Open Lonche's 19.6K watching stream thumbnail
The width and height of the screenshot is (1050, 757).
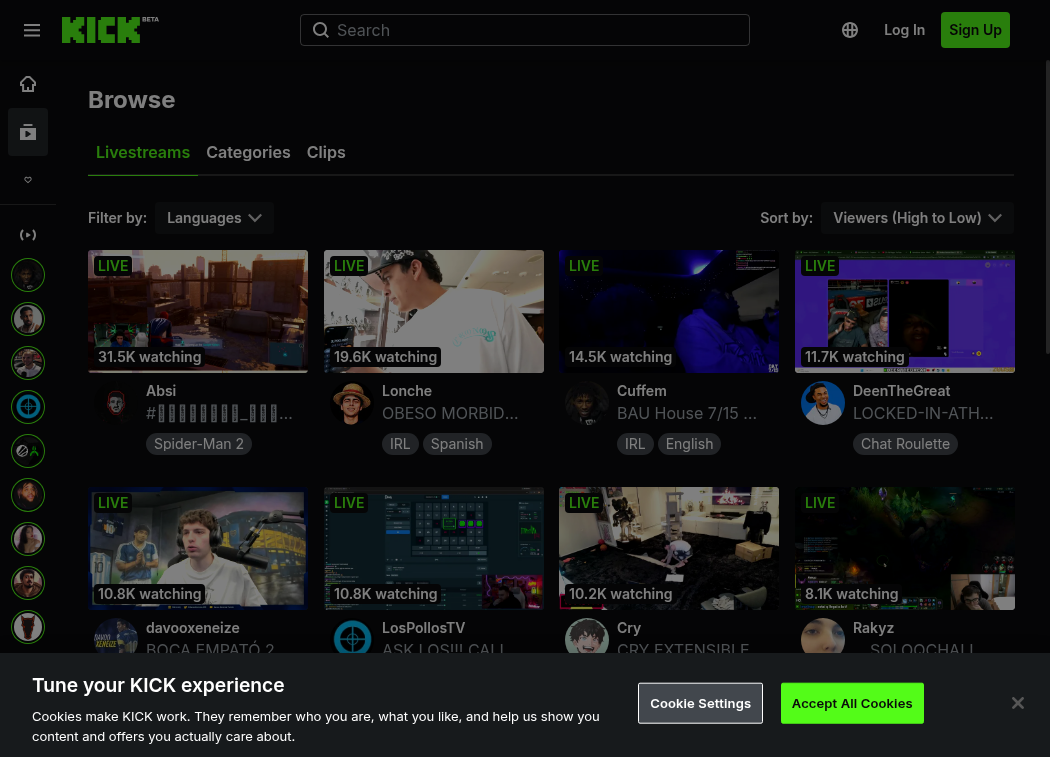click(x=434, y=312)
